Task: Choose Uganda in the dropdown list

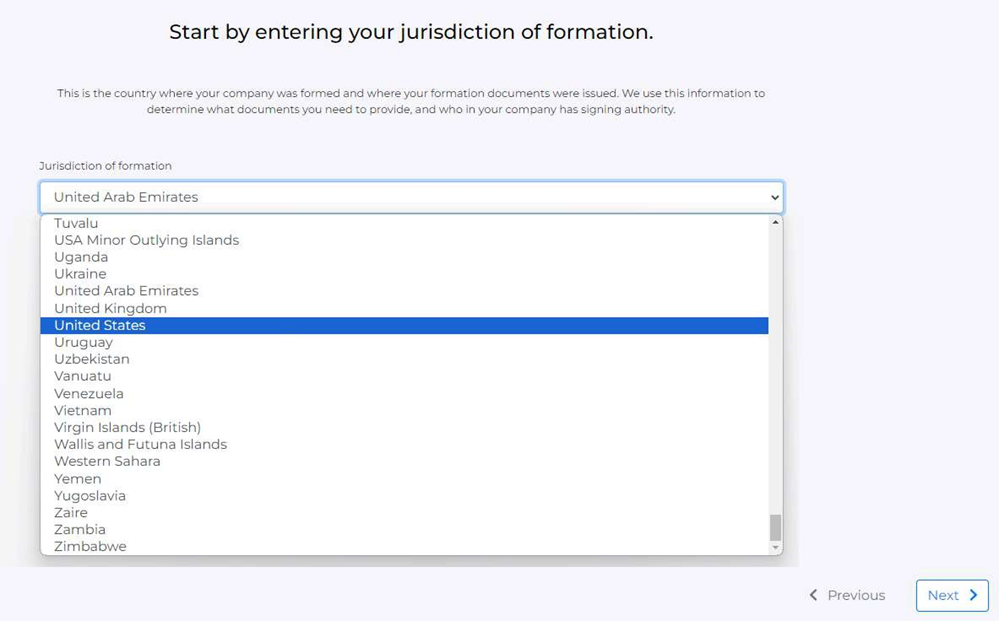Action: click(x=404, y=257)
